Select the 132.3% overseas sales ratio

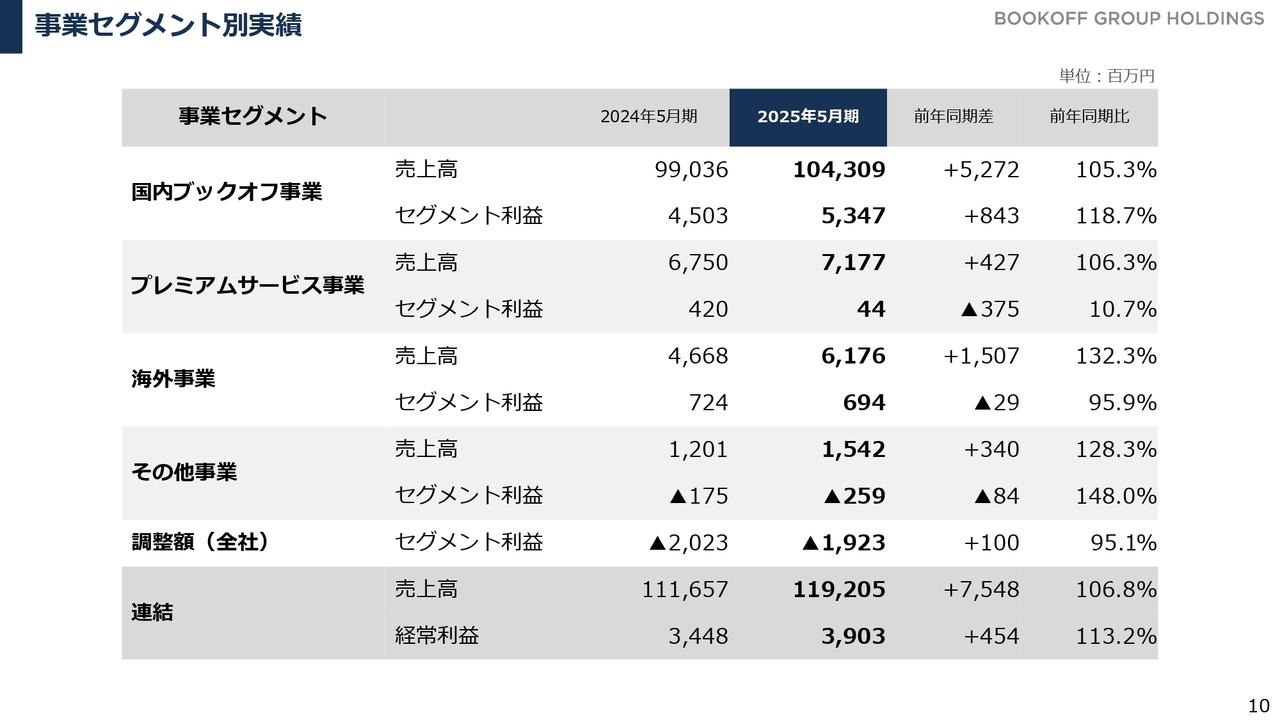[x=1116, y=356]
